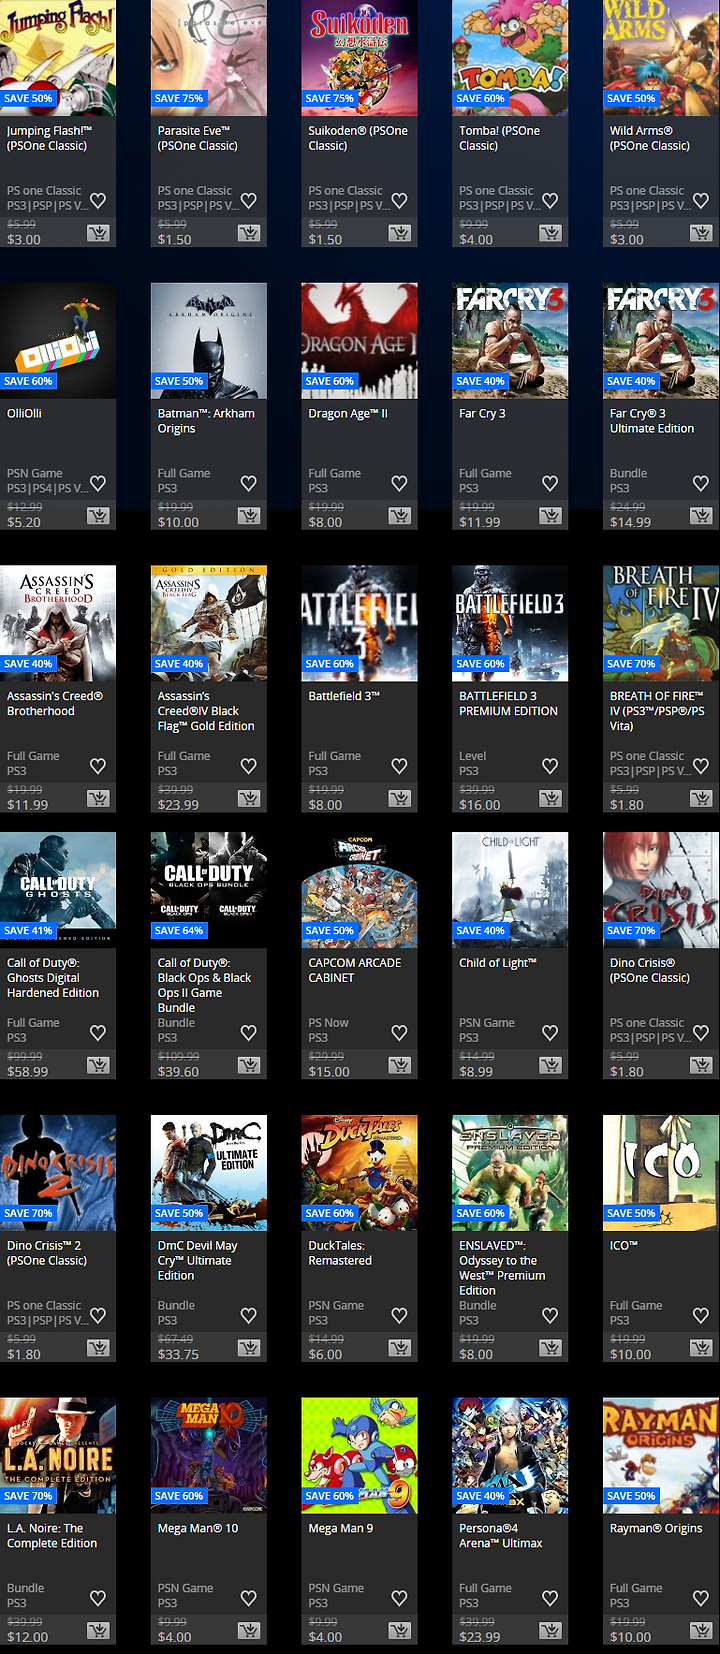Favorite Battlefield 3 using the heart
This screenshot has height=1654, width=720.
(399, 766)
